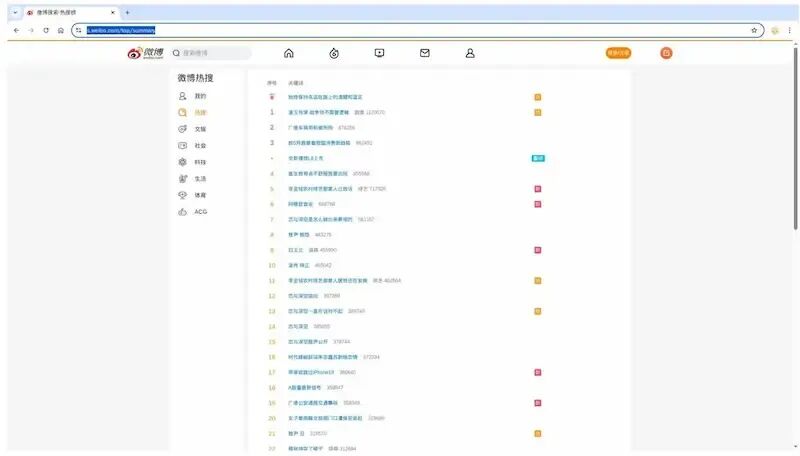Image resolution: width=800 pixels, height=456 pixels.
Task: Click the Weibo search input field
Action: (212, 53)
